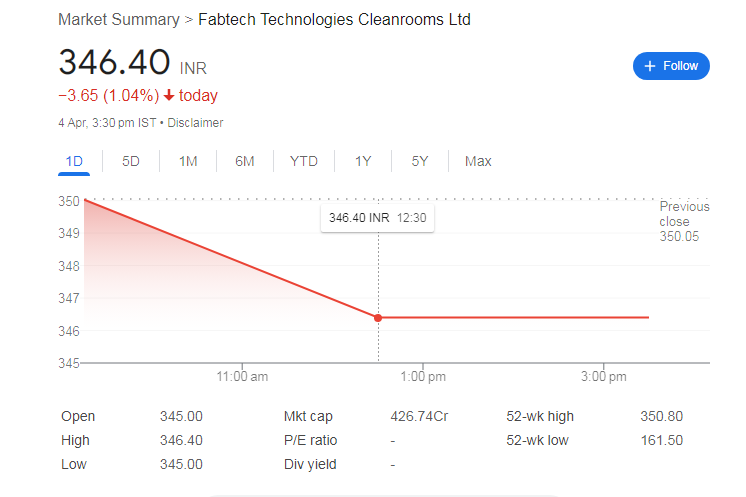This screenshot has width=746, height=497.
Task: Click the red data point on chart
Action: click(x=378, y=318)
